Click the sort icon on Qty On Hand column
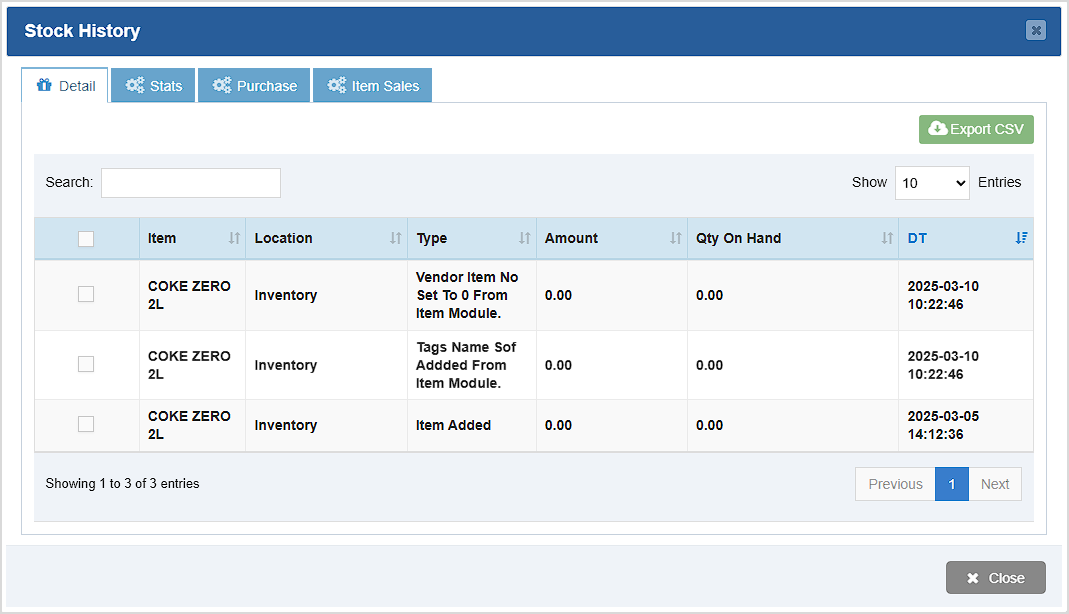 [887, 238]
